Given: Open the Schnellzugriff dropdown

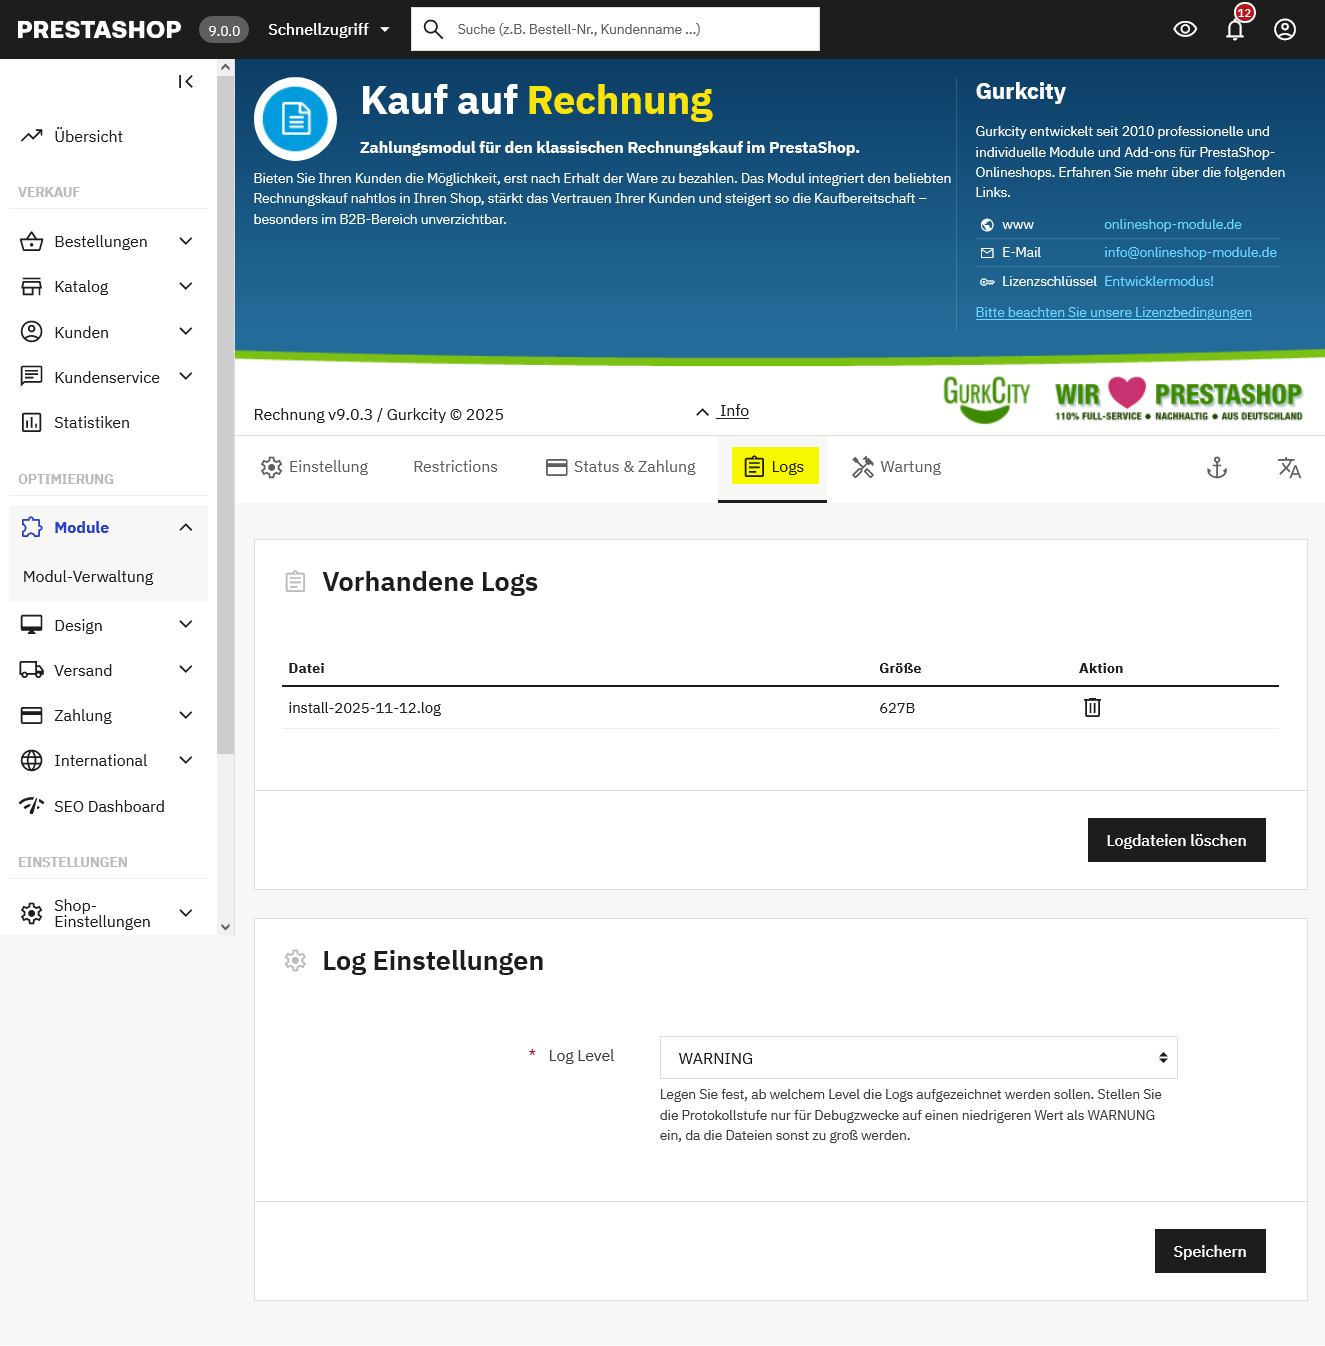Looking at the screenshot, I should [328, 29].
